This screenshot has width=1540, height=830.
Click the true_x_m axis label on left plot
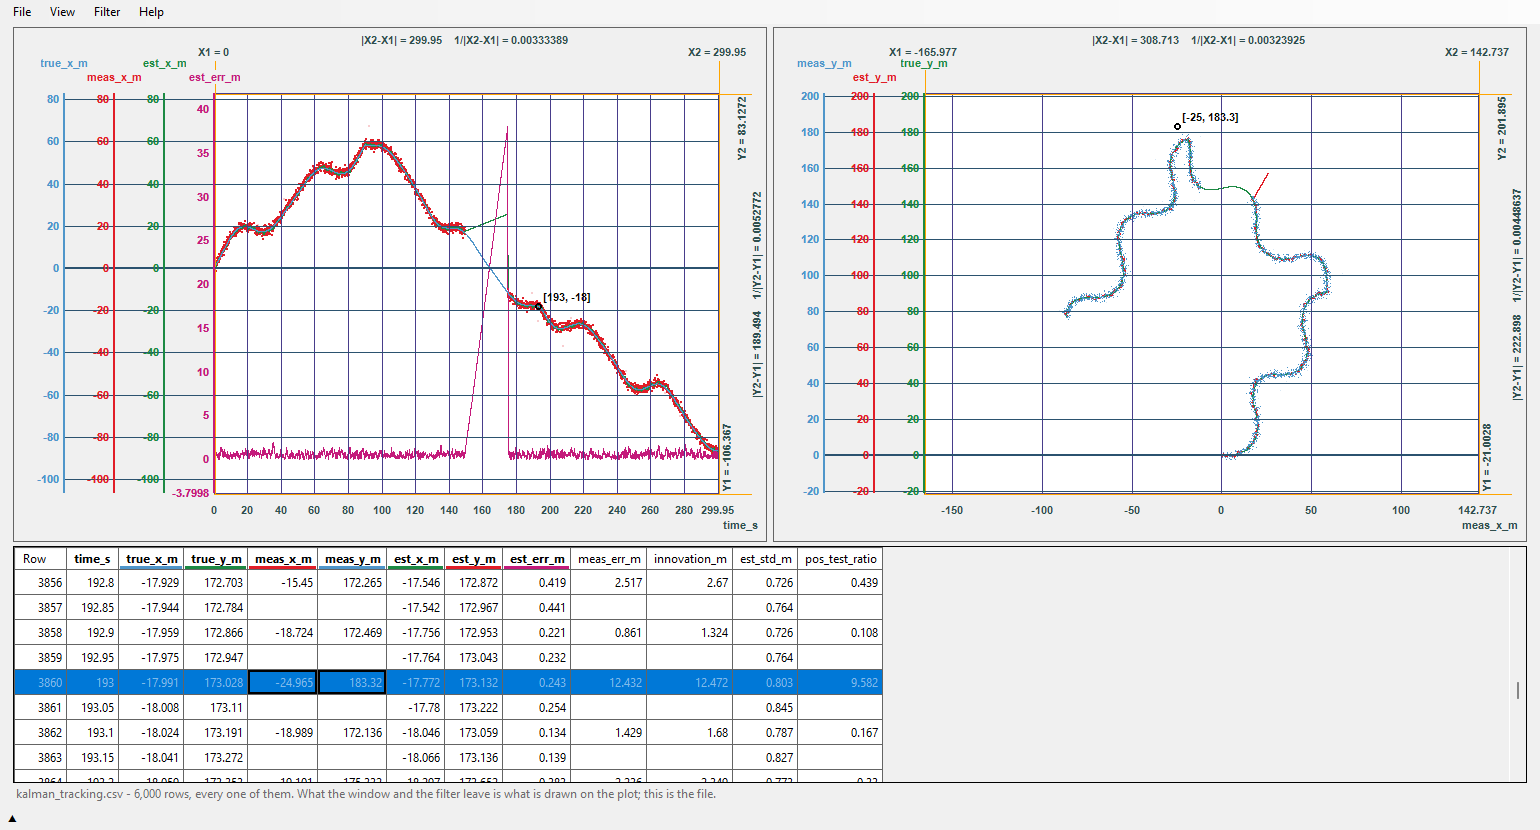coord(64,63)
